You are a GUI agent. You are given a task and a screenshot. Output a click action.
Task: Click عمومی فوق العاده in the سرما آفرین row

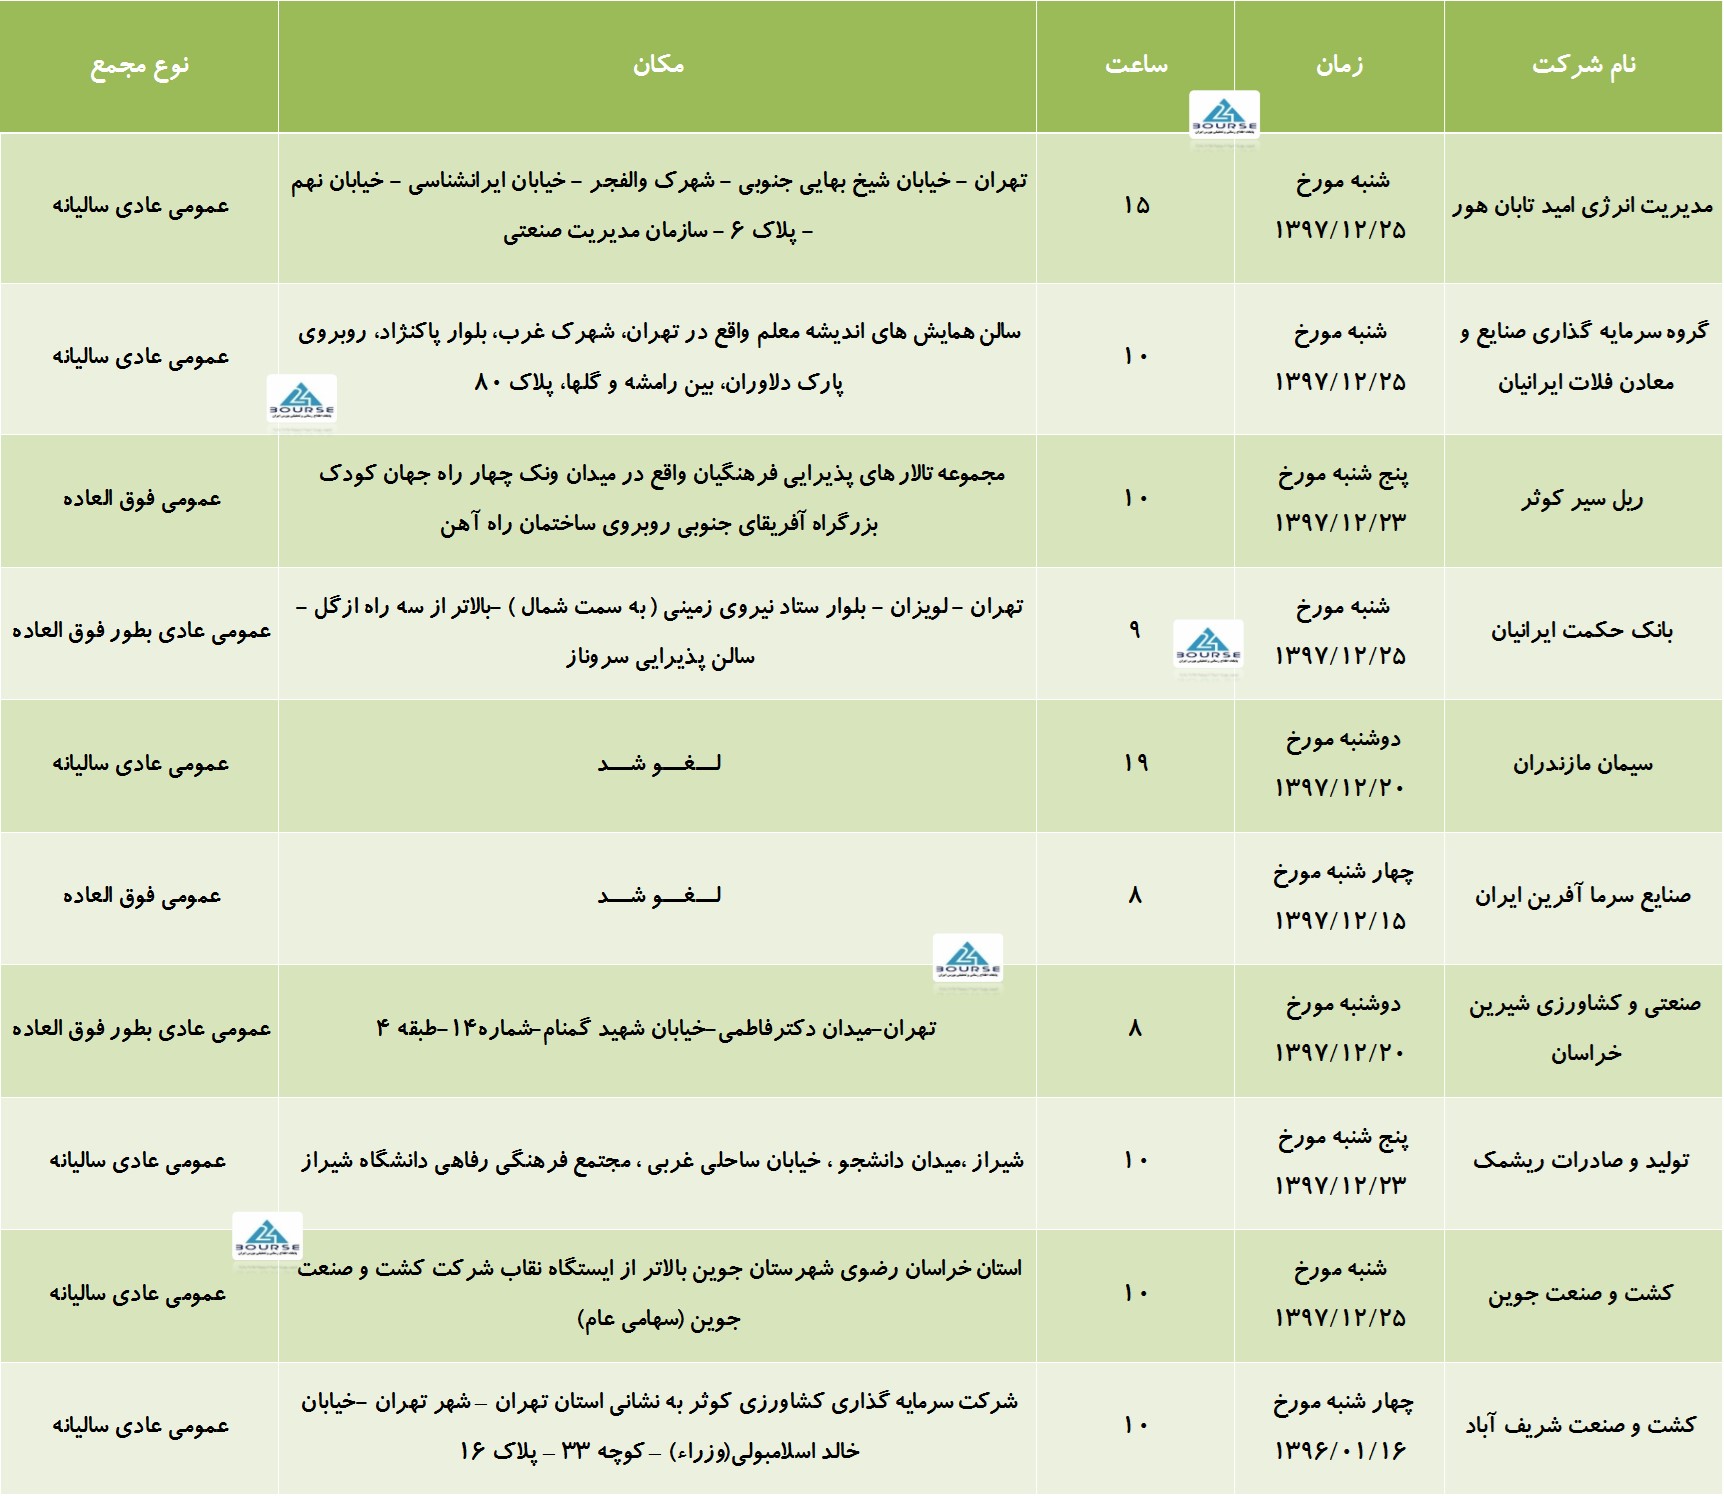coord(141,896)
